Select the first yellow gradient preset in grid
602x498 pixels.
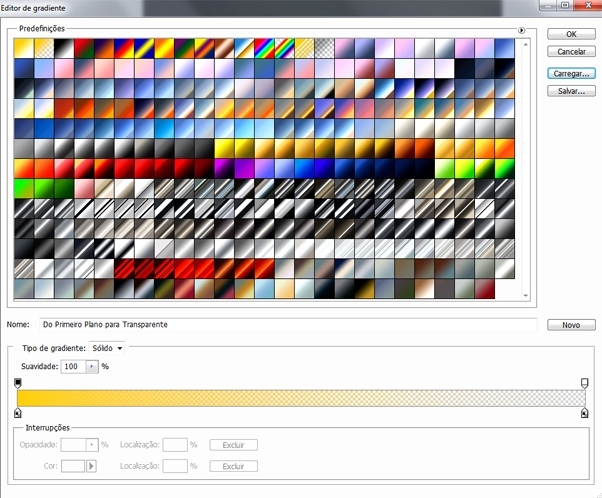tap(24, 48)
